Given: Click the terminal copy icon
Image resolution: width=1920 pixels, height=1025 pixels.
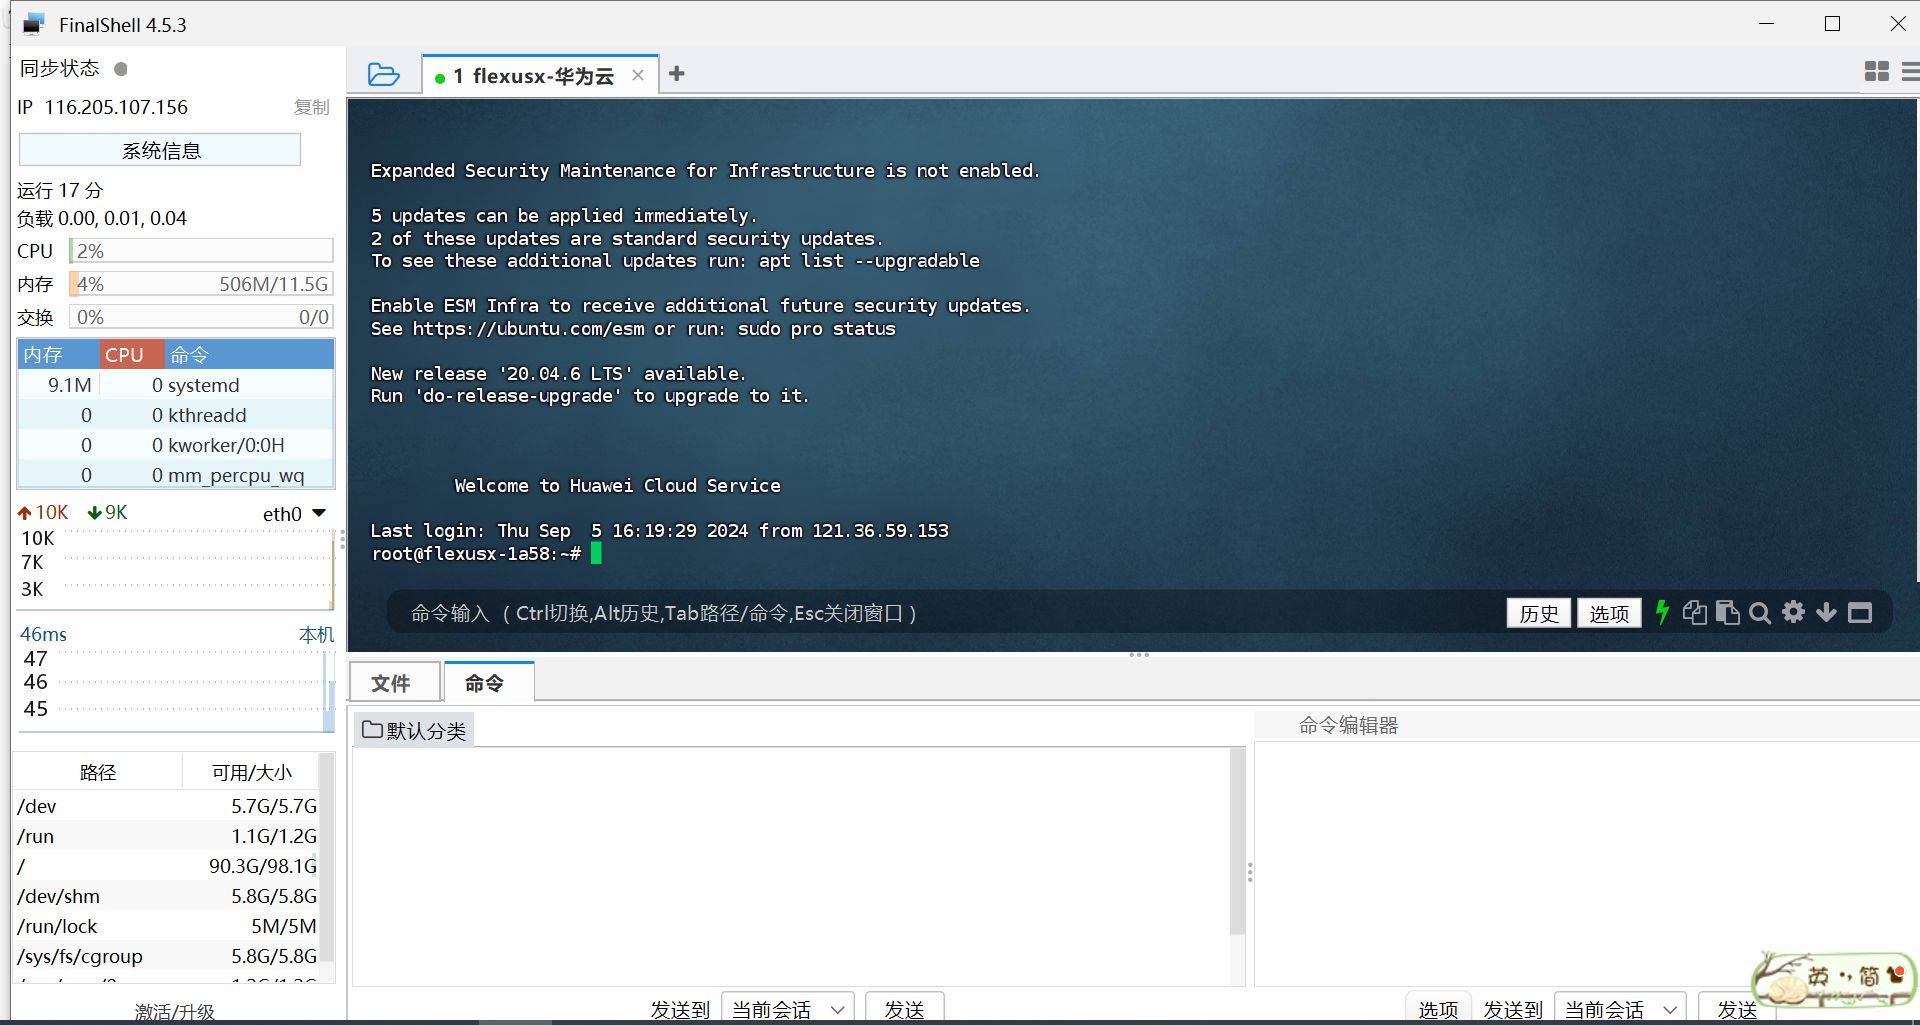Looking at the screenshot, I should click(x=1694, y=612).
